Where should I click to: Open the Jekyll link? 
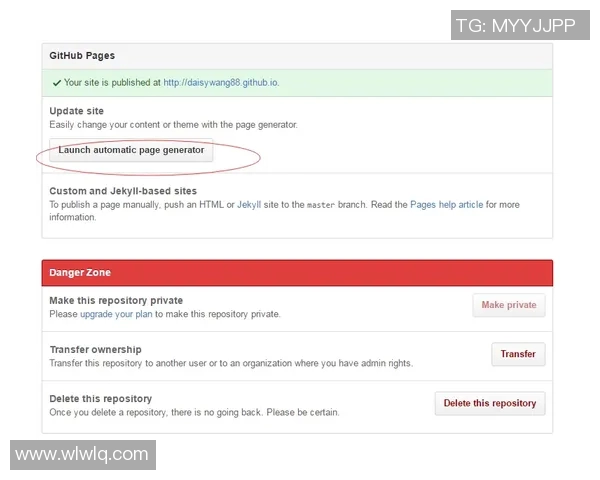(249, 205)
